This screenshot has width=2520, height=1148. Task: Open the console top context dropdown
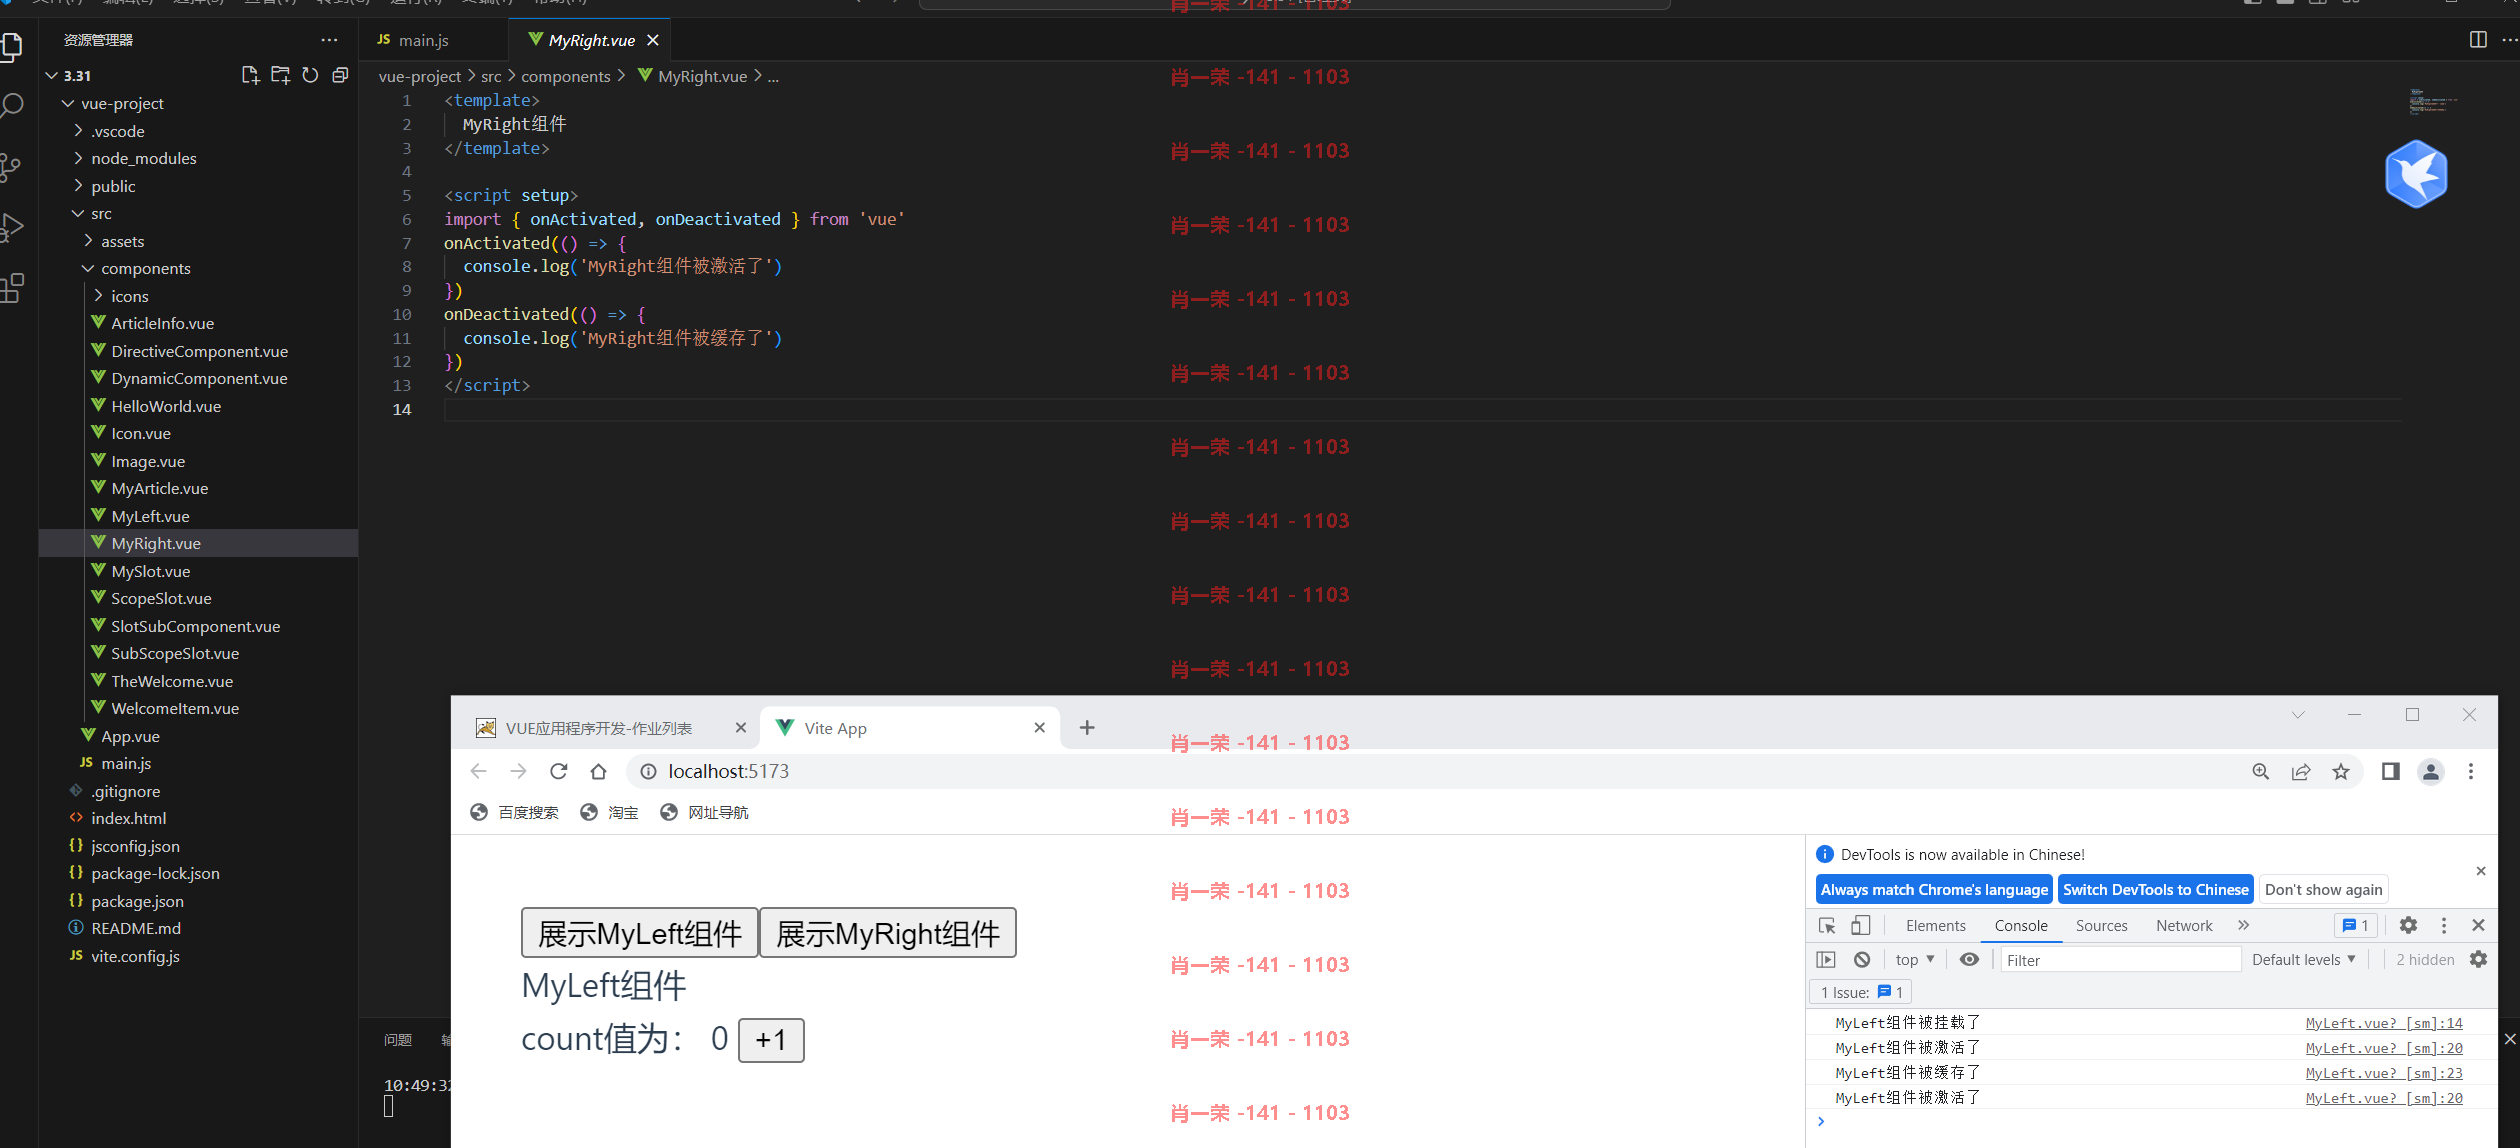(1914, 959)
